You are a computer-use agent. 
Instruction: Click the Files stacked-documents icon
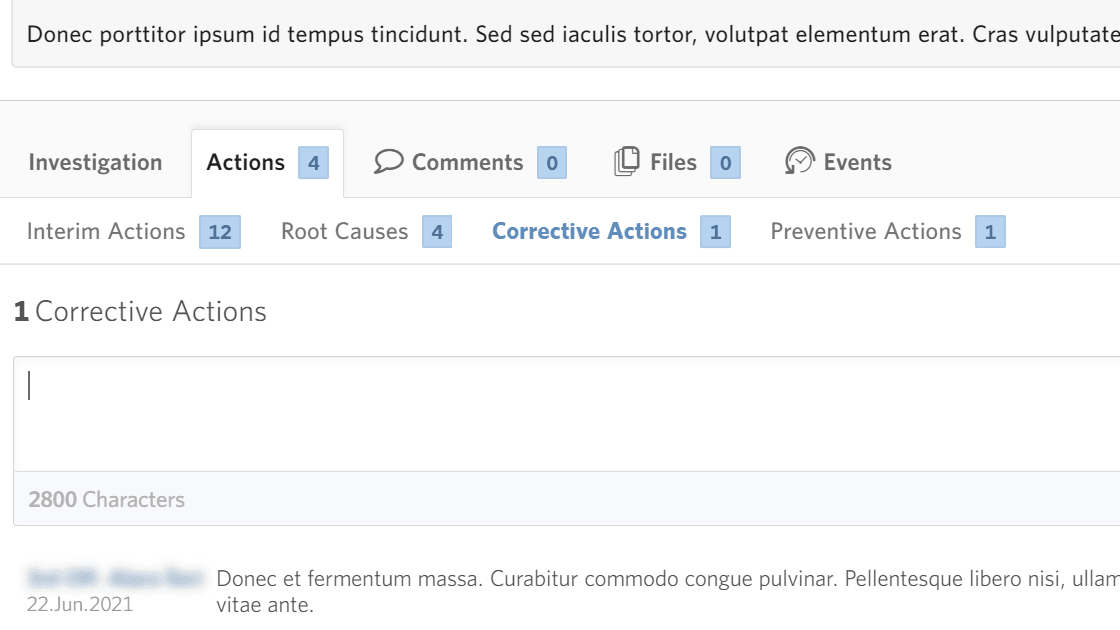pyautogui.click(x=628, y=160)
